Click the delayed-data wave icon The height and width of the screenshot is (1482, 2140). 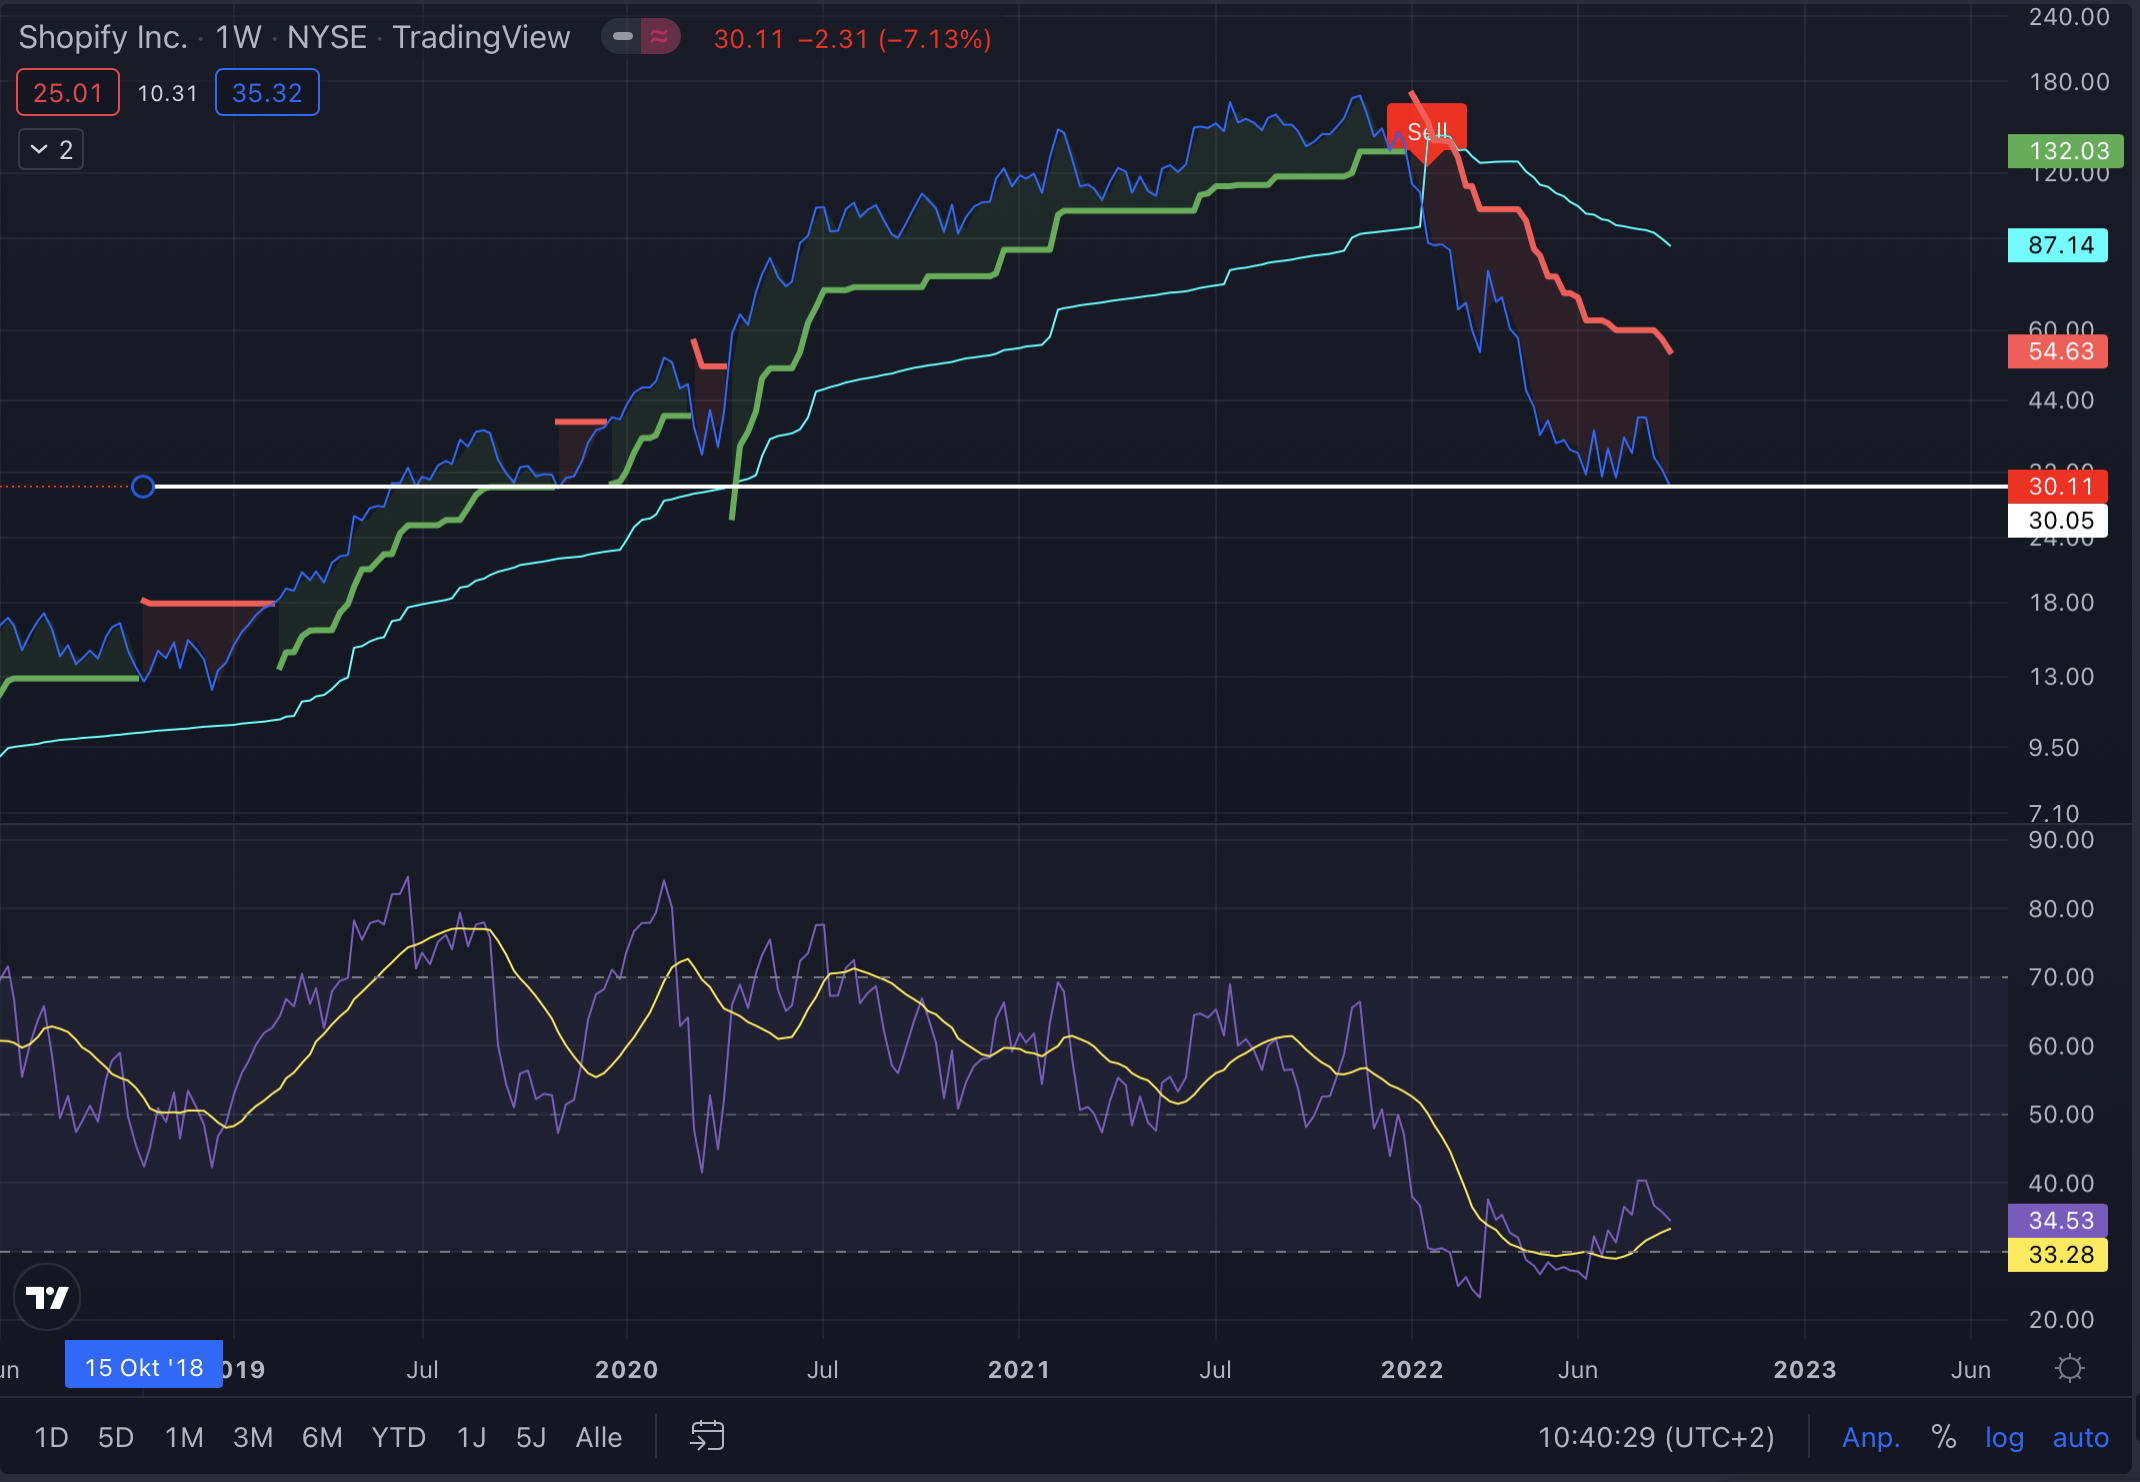(659, 37)
